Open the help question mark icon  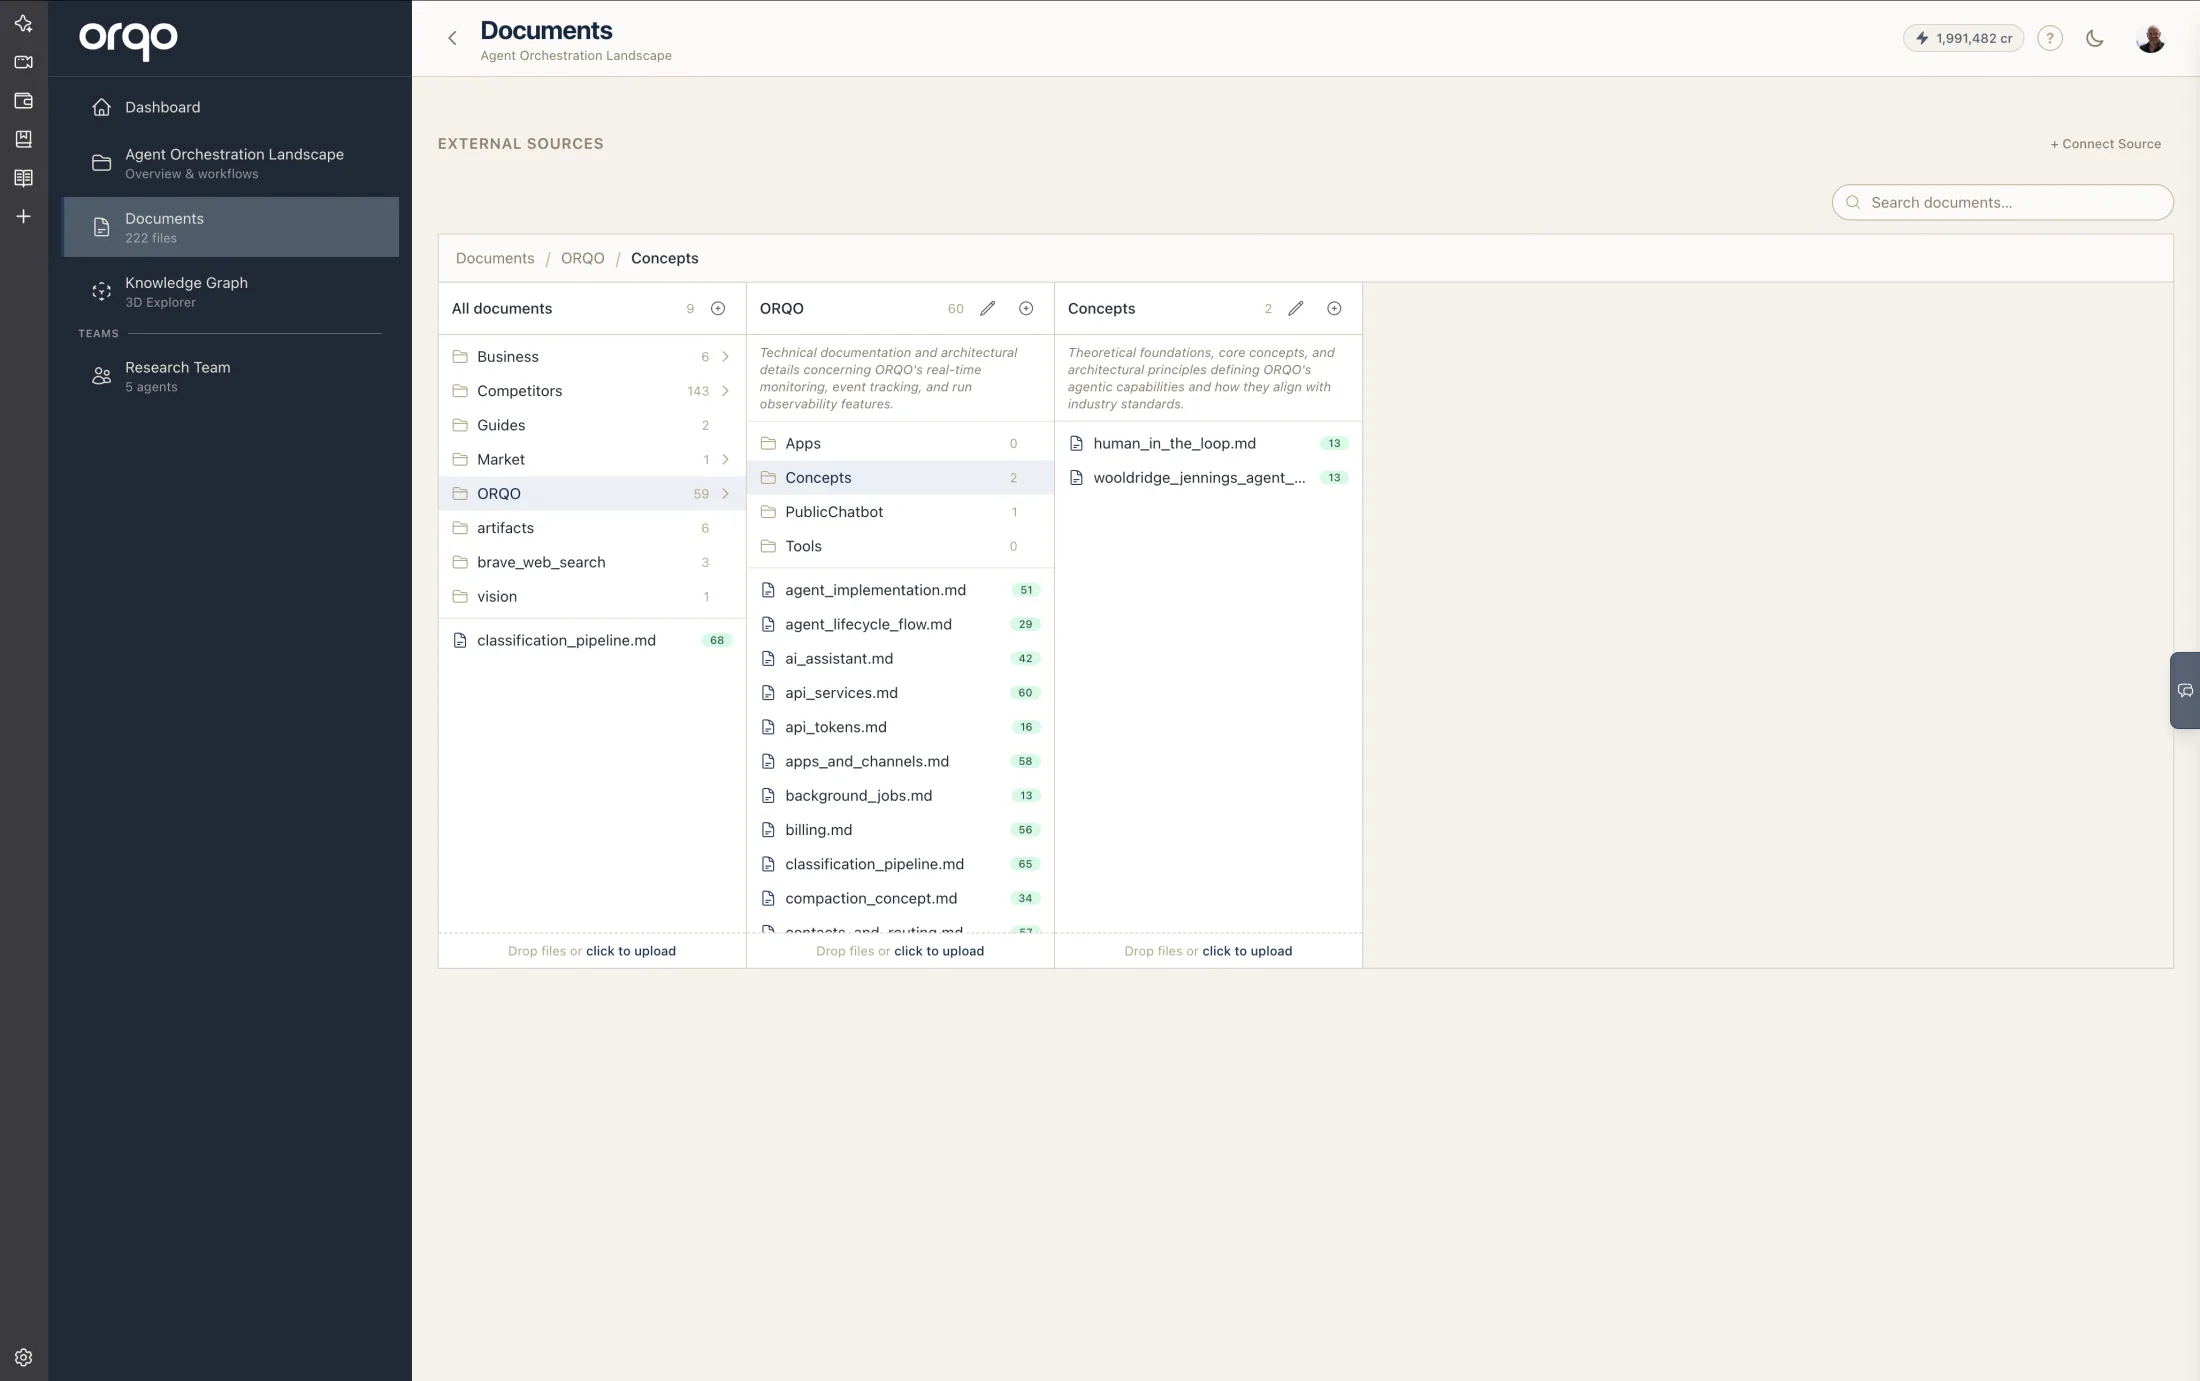click(2049, 38)
